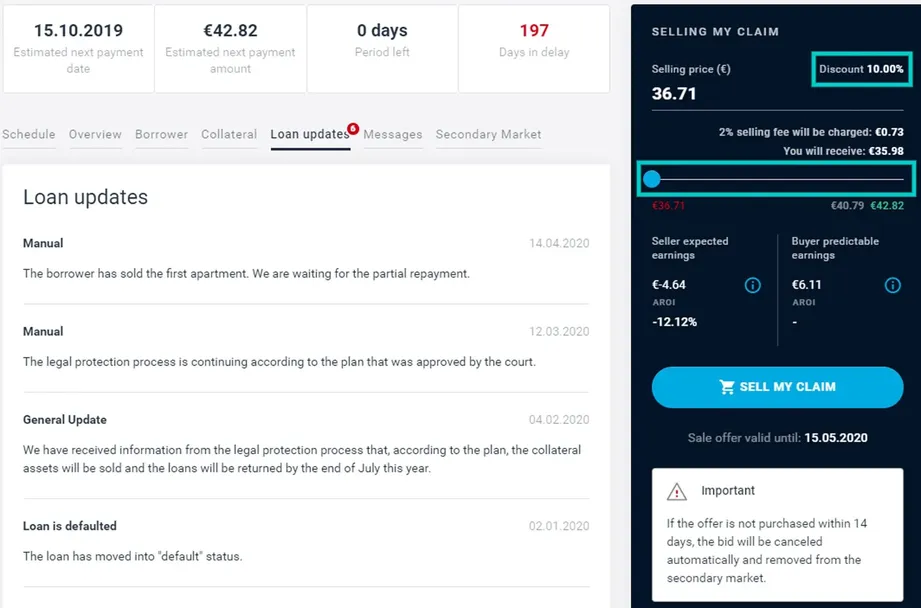Click the selling price slider handle
Viewport: 921px width, 608px height.
tap(651, 179)
